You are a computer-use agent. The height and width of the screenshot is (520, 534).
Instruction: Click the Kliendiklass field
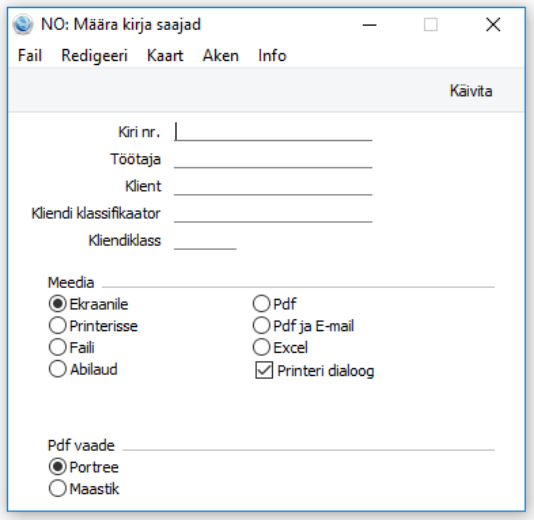(205, 241)
